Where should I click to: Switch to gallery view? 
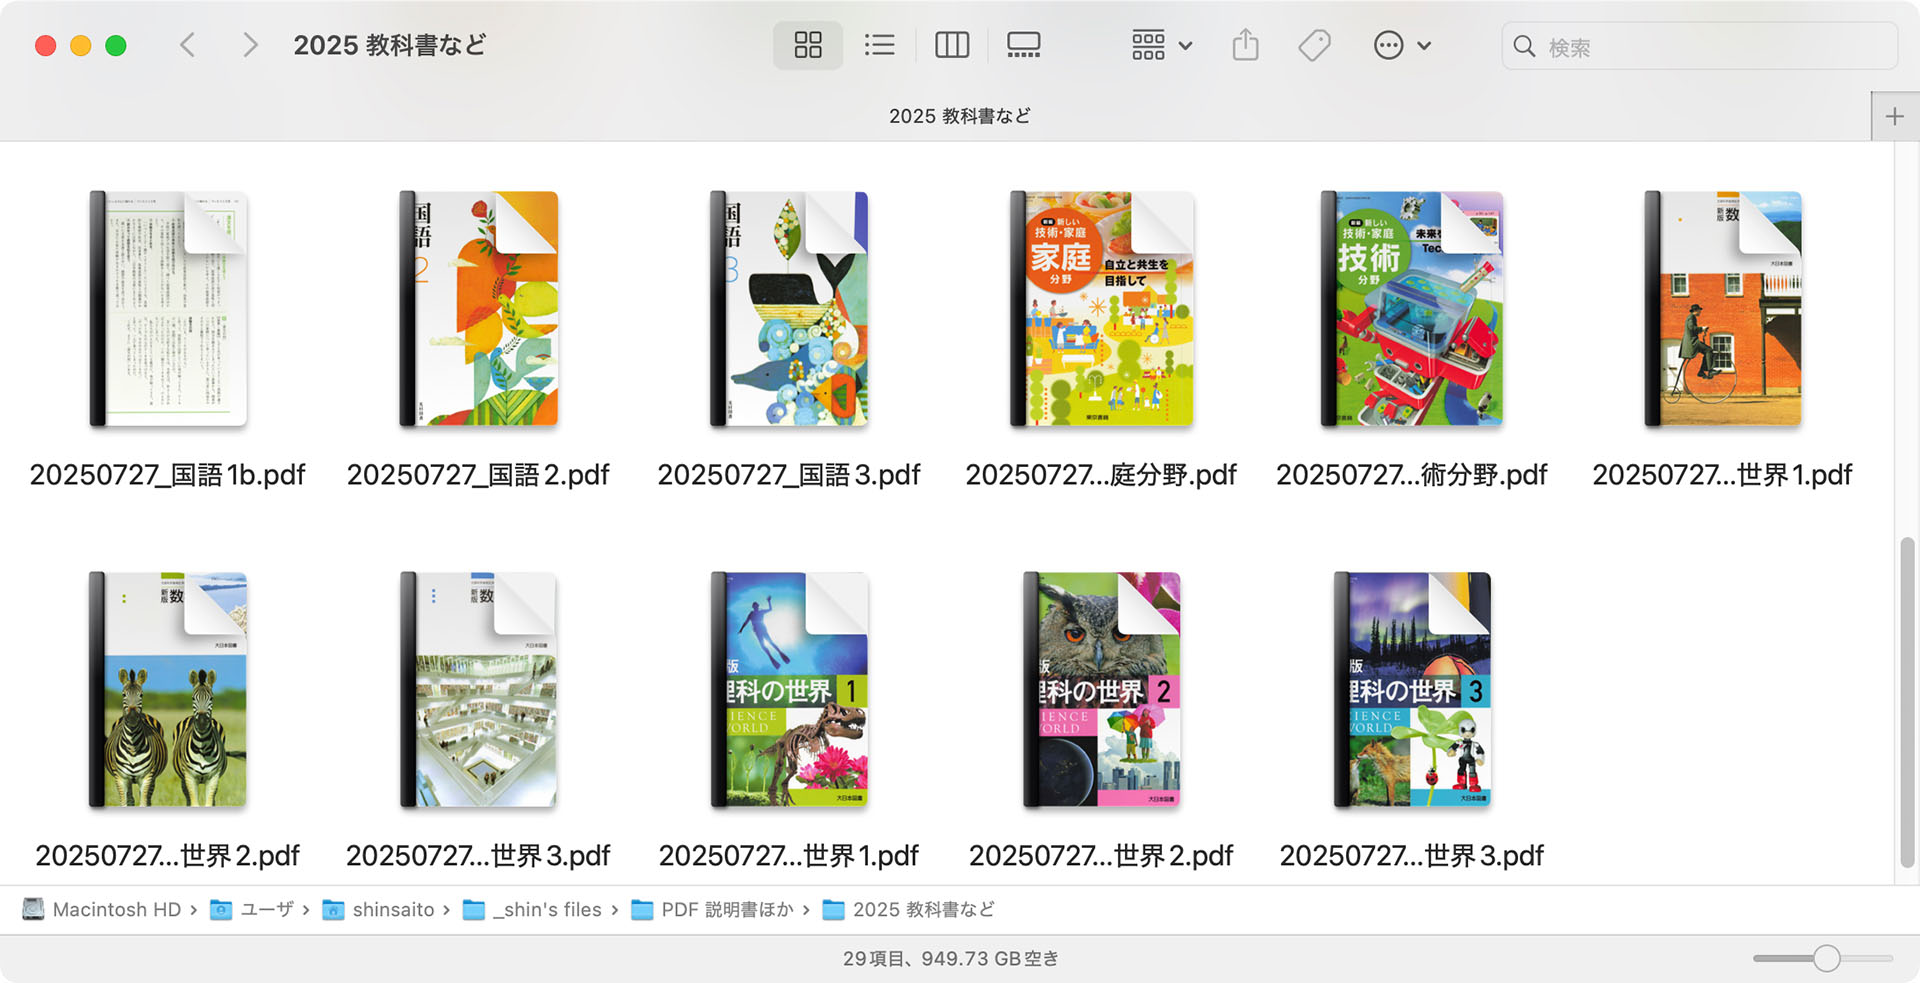pos(1023,45)
